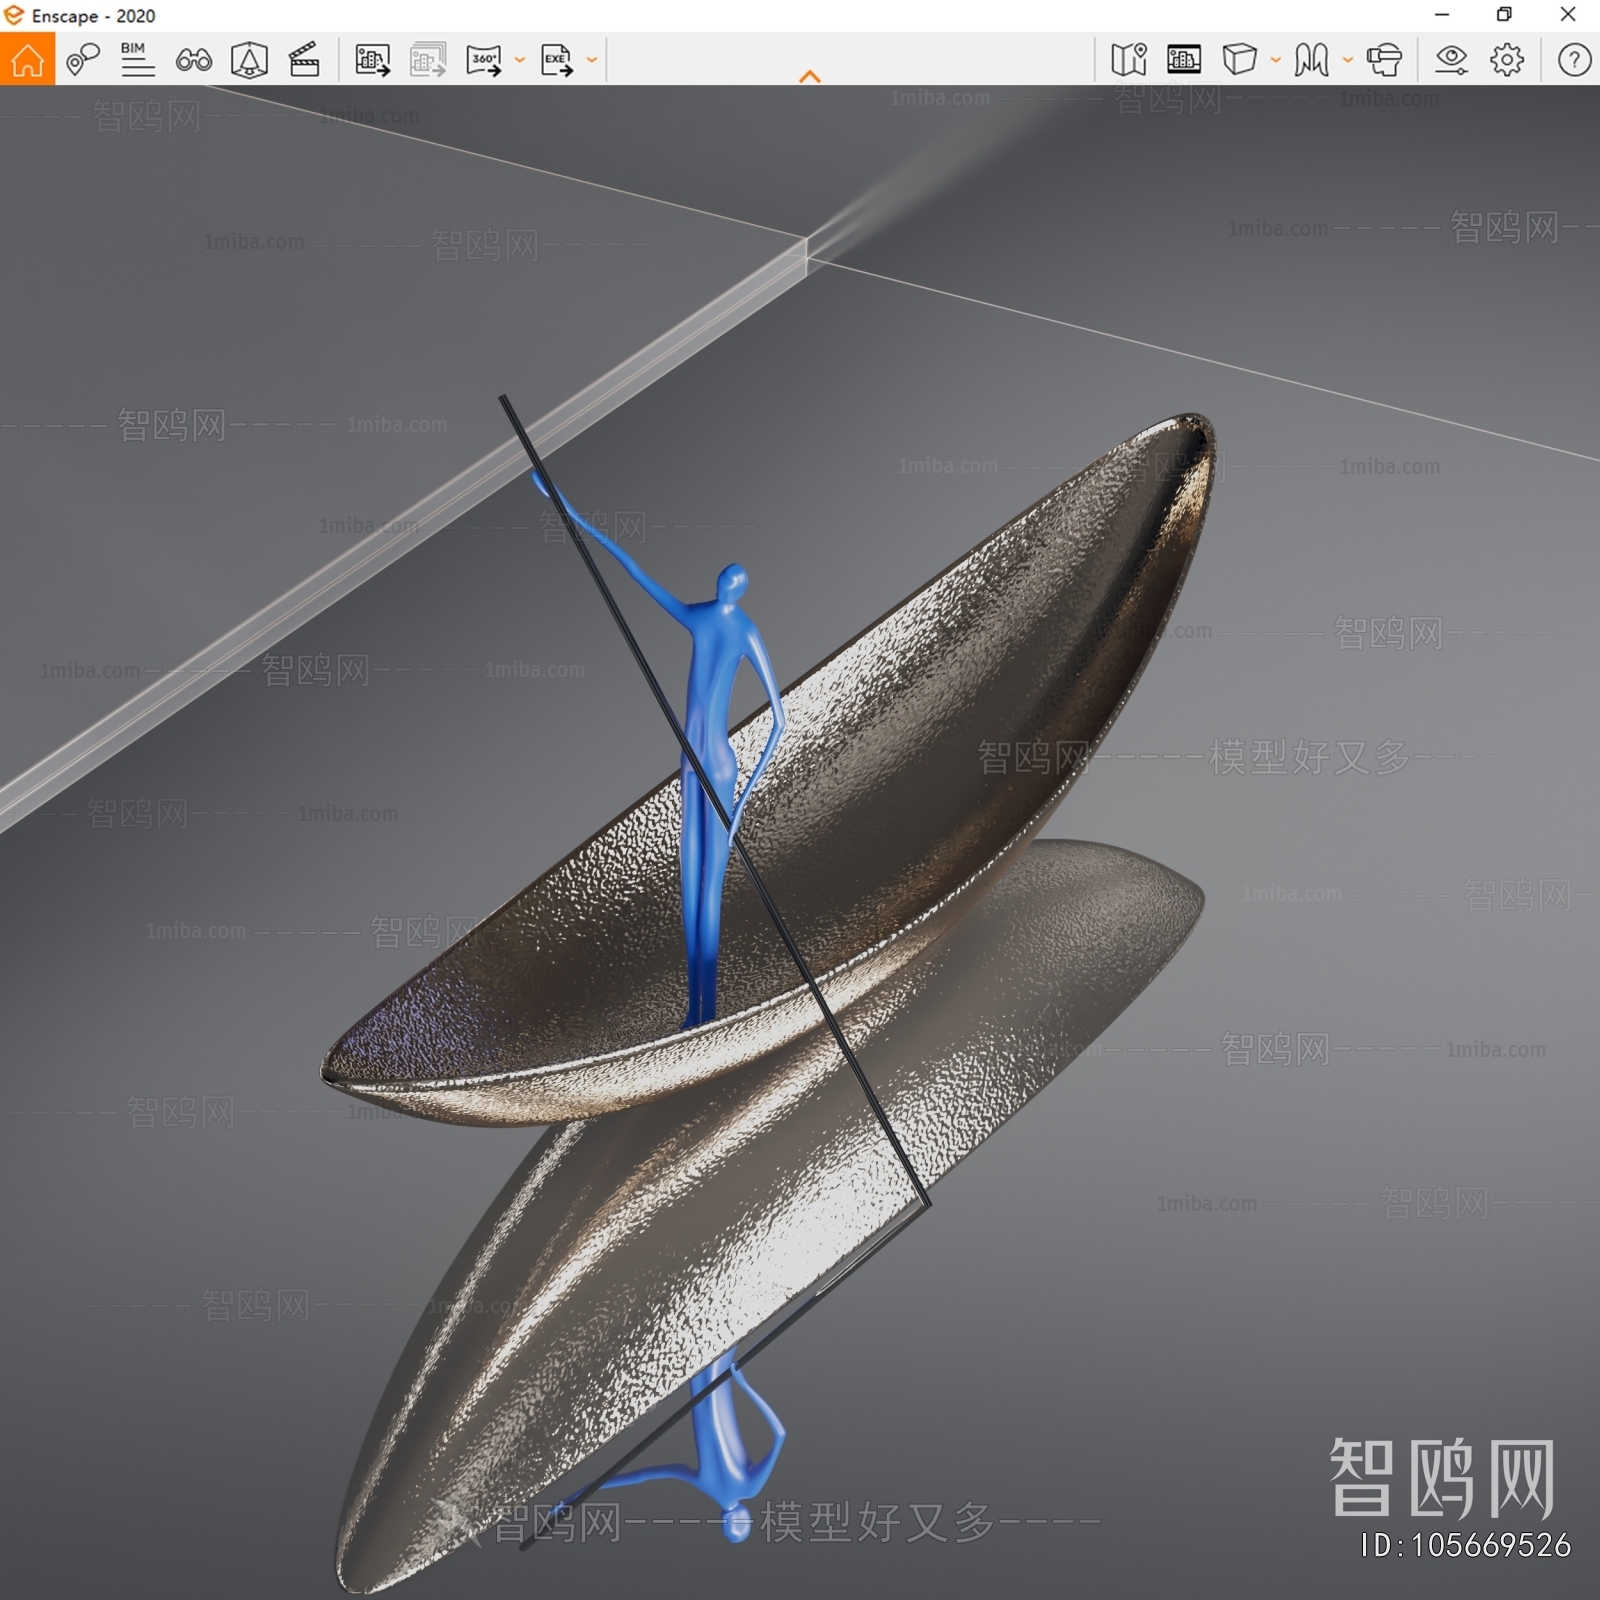The width and height of the screenshot is (1600, 1600).
Task: Open Visual Settings with the eye icon
Action: [1451, 60]
